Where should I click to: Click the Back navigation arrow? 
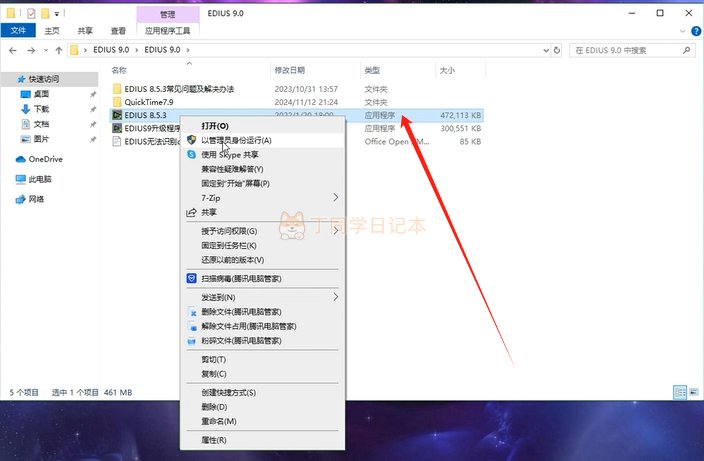tap(13, 50)
